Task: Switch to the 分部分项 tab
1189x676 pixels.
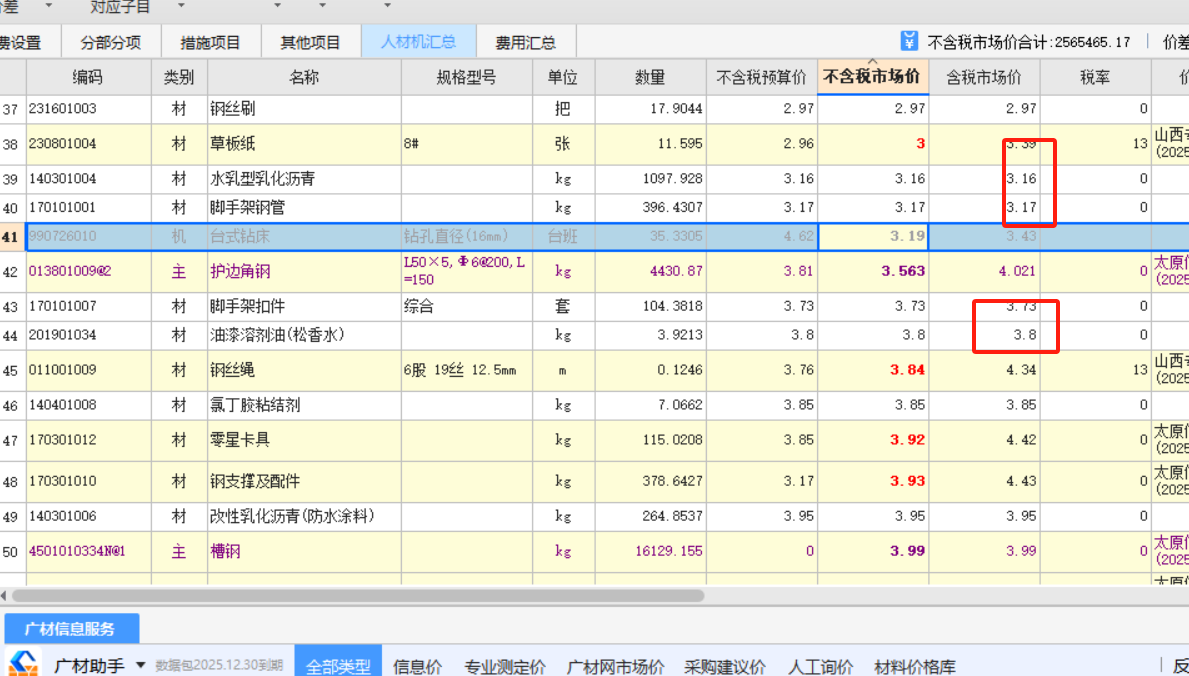Action: pyautogui.click(x=111, y=42)
